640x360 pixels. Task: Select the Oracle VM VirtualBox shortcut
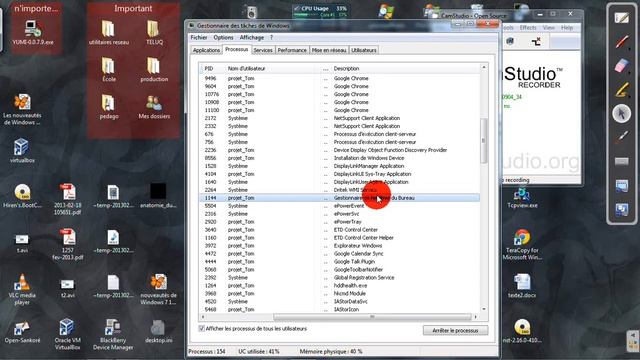[x=67, y=335]
